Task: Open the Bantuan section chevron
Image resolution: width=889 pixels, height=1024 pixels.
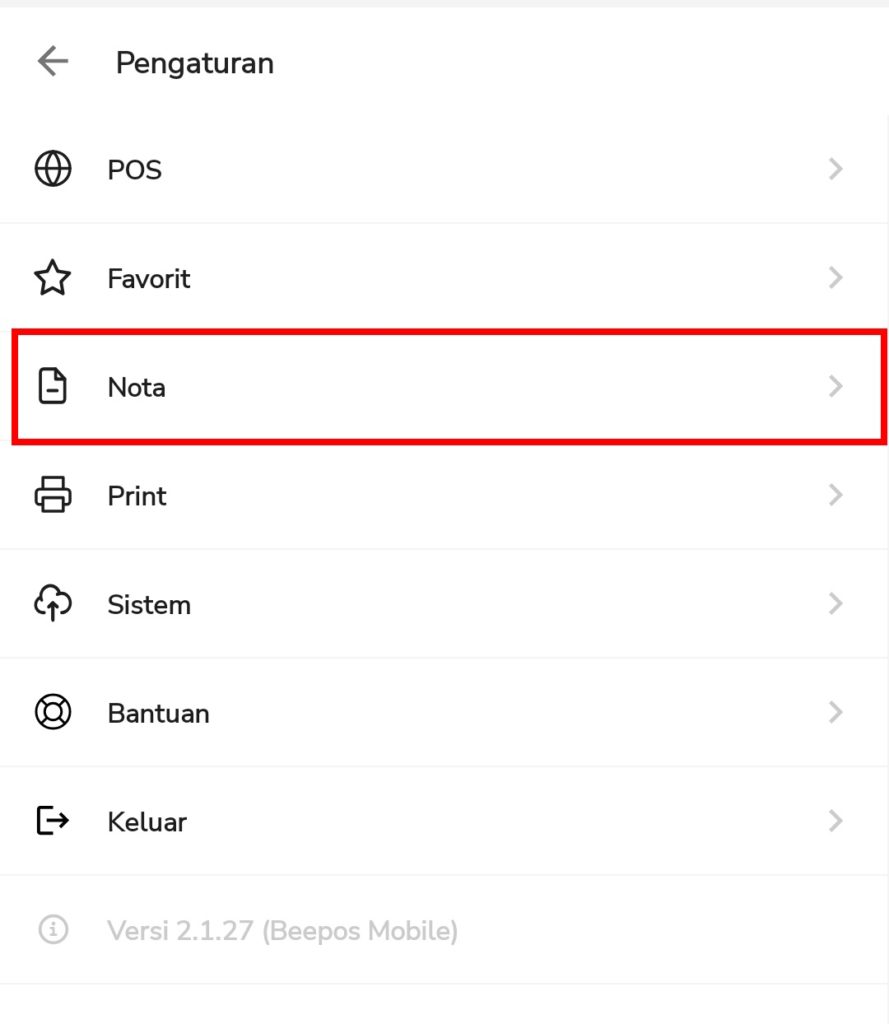Action: (x=836, y=712)
